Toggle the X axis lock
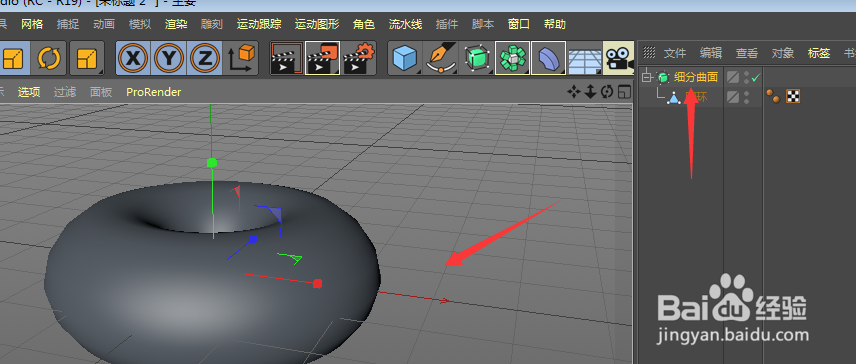Viewport: 856px width, 364px height. [x=133, y=58]
